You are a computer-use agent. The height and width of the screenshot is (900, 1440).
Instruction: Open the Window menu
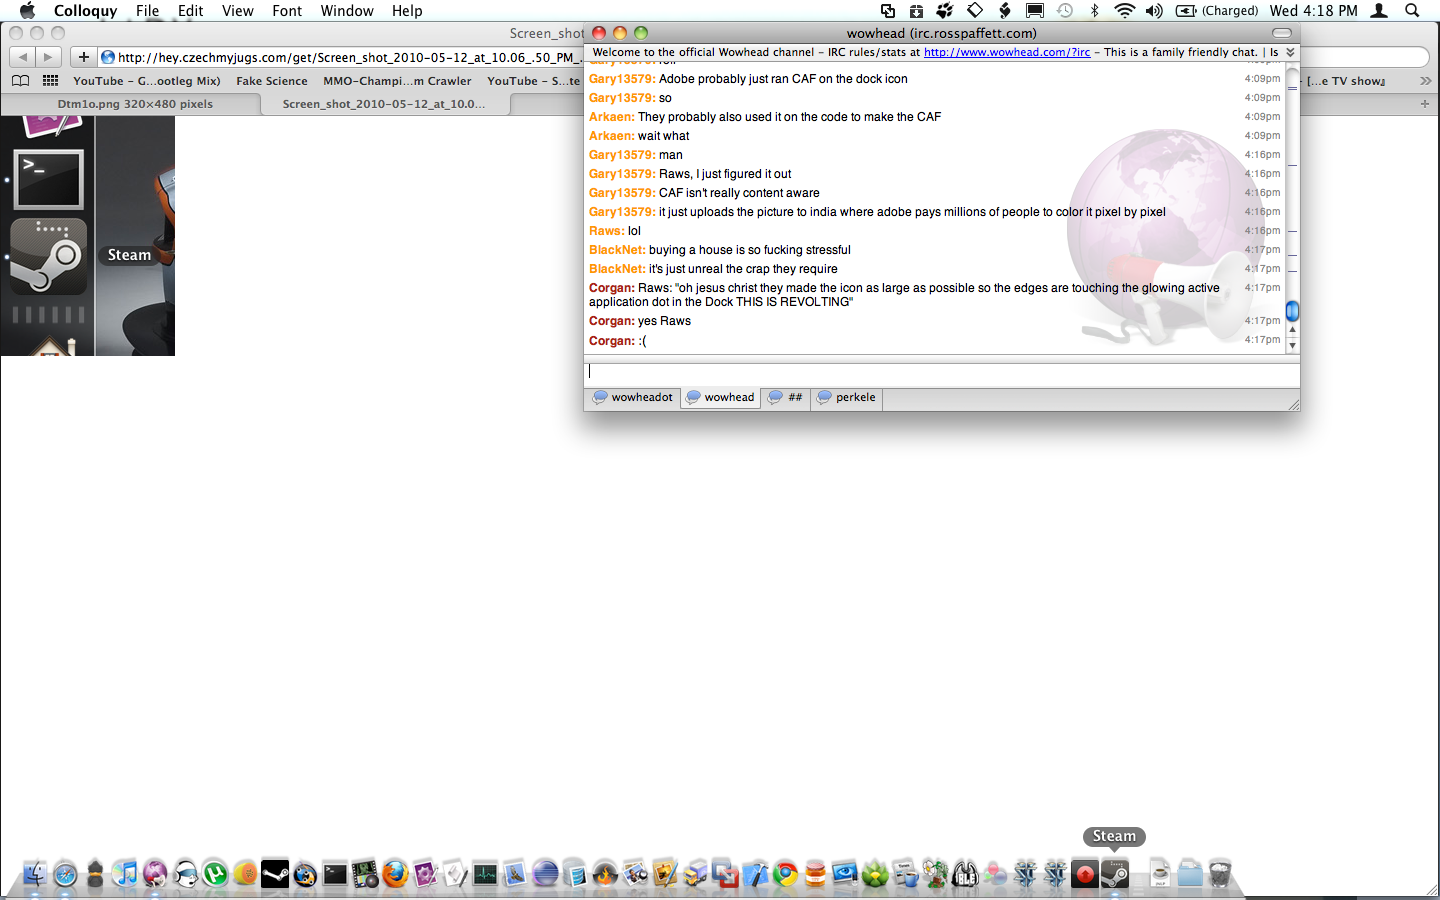[x=346, y=11]
